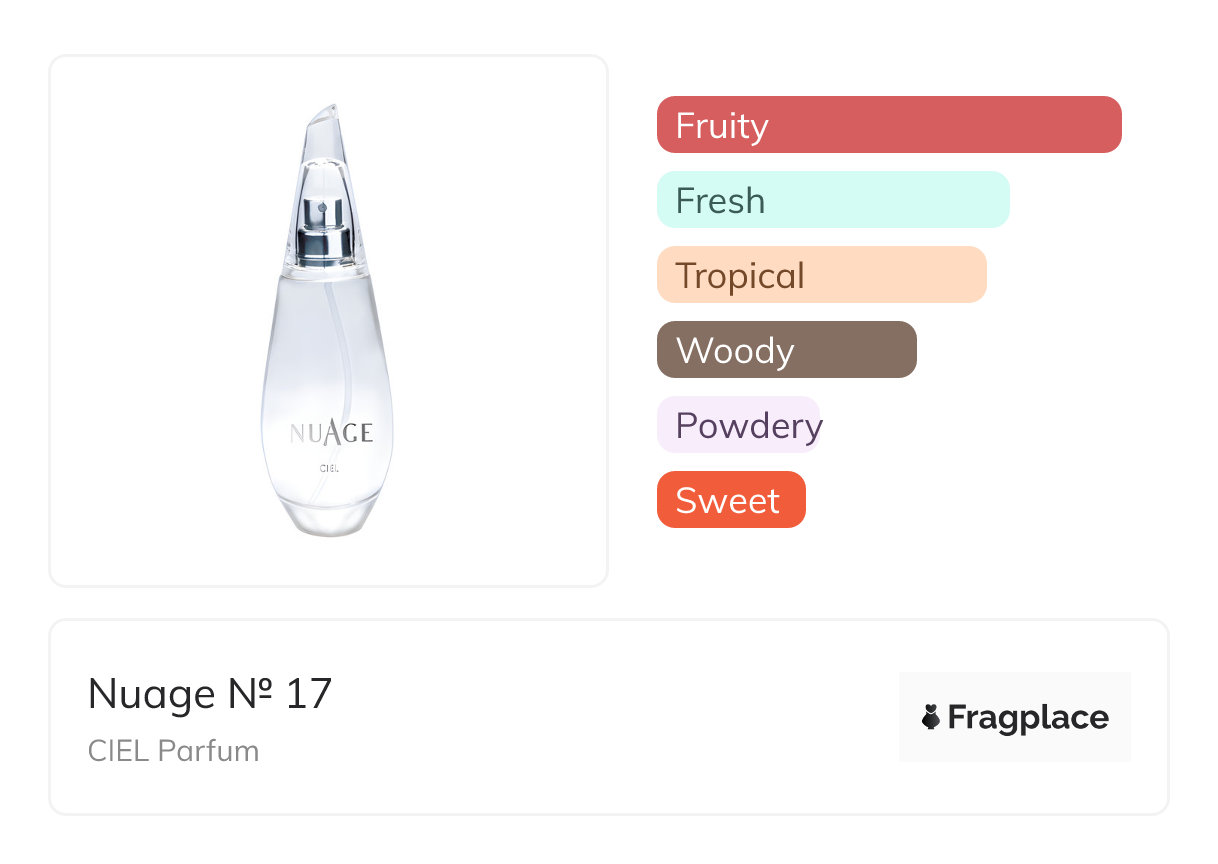Click the lavender Powdery accord bar
Image resolution: width=1218 pixels, height=864 pixels.
(738, 425)
